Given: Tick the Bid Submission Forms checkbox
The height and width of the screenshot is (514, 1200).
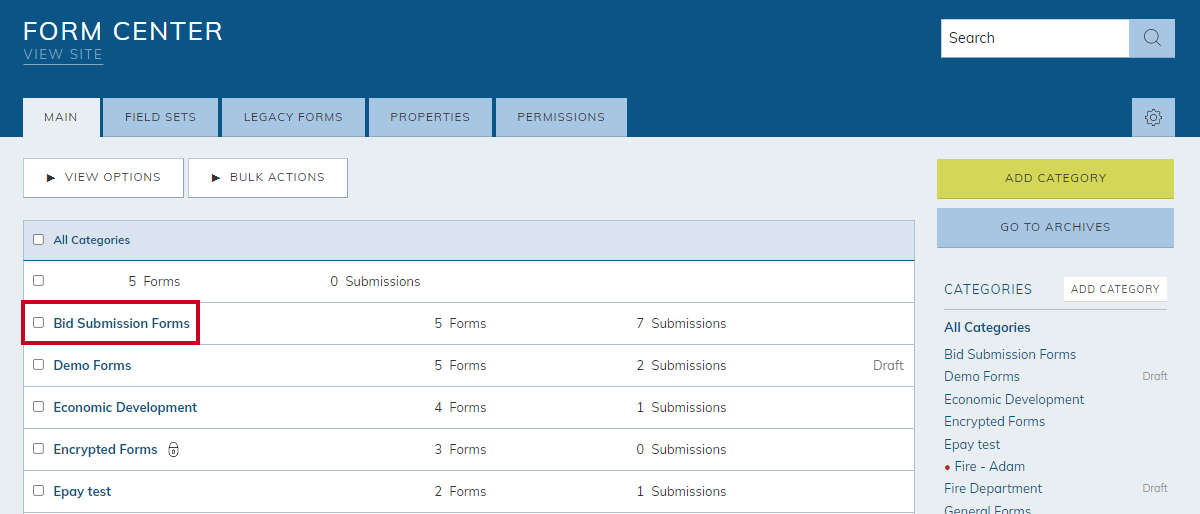Looking at the screenshot, I should pos(39,323).
